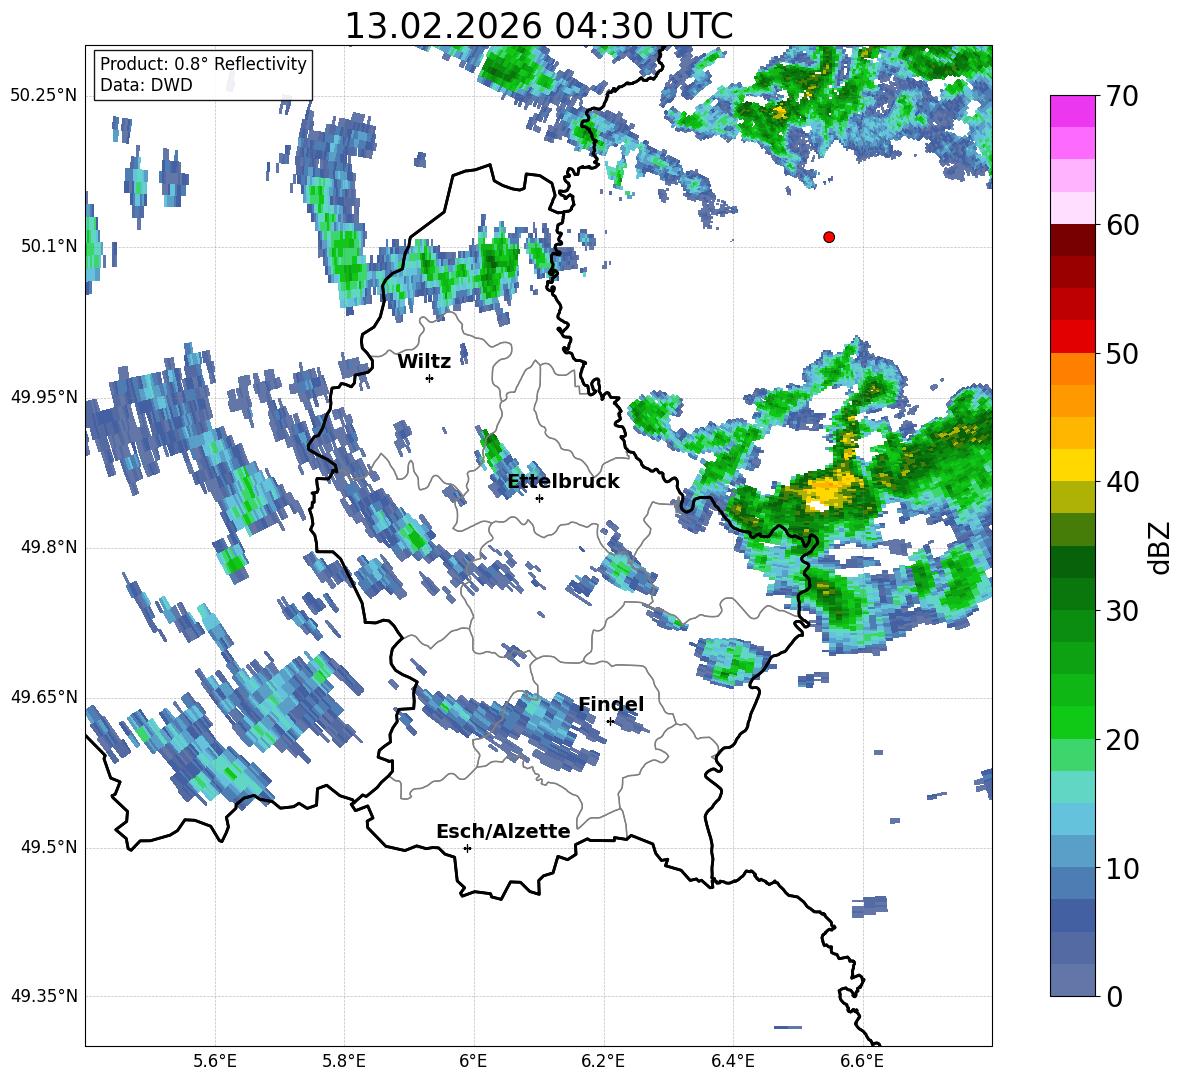Click the Wiltz cross marker
Screen dimensions: 1184x1081
click(x=430, y=378)
